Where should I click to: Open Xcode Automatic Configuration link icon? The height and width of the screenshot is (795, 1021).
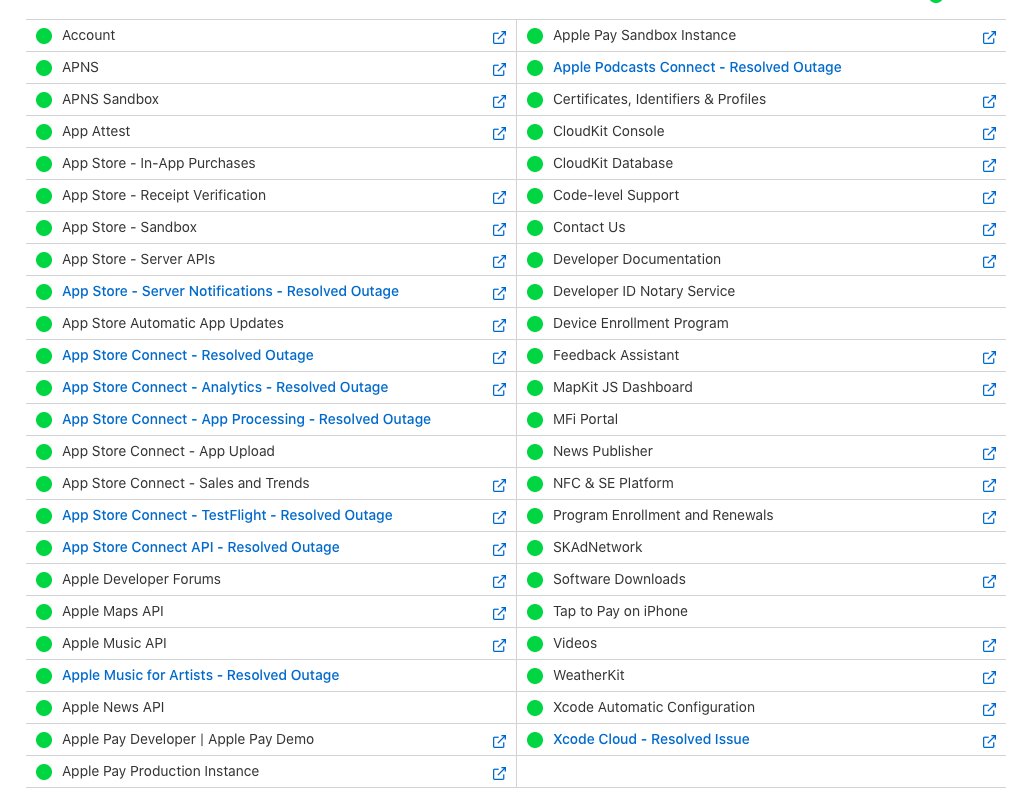989,709
